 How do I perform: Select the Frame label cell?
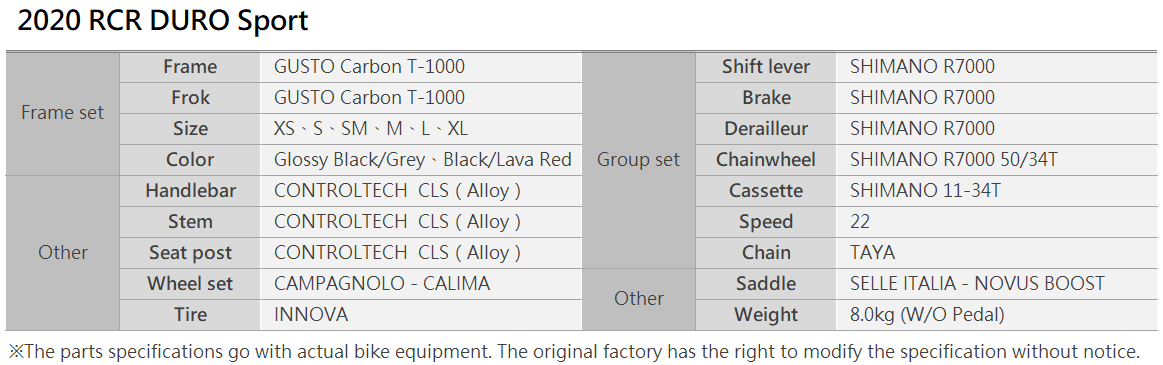(190, 67)
